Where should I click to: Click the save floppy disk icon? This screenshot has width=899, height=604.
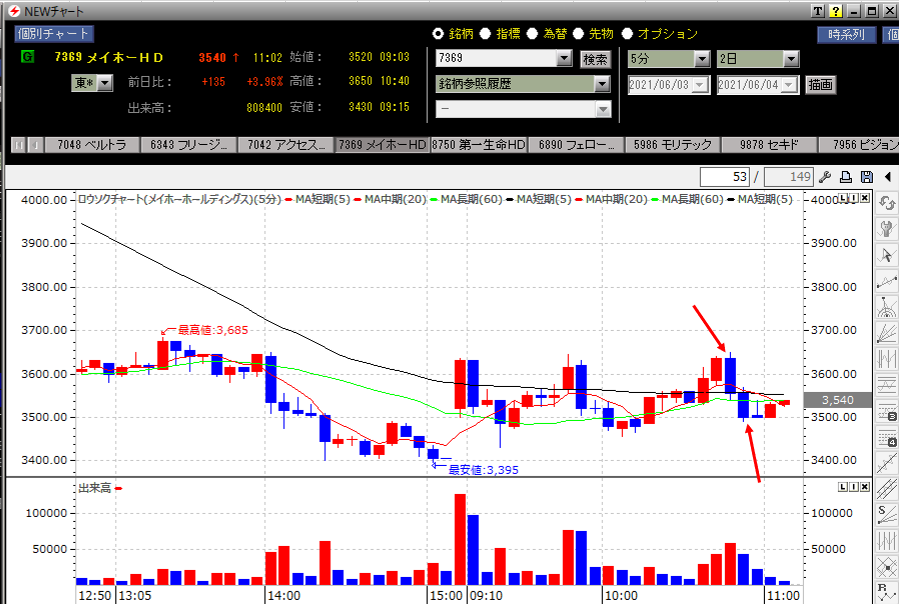(x=867, y=177)
